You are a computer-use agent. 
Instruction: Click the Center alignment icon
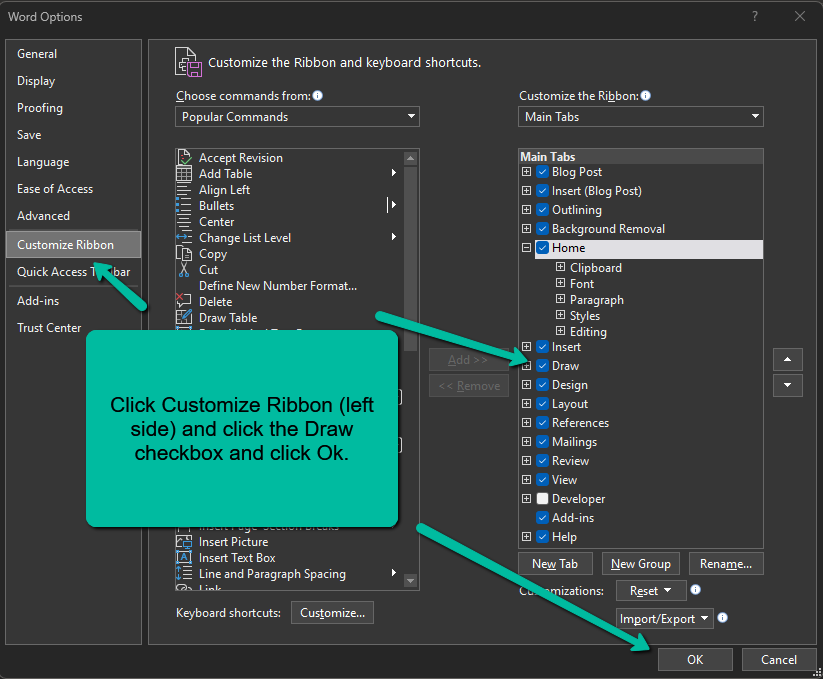tap(184, 222)
